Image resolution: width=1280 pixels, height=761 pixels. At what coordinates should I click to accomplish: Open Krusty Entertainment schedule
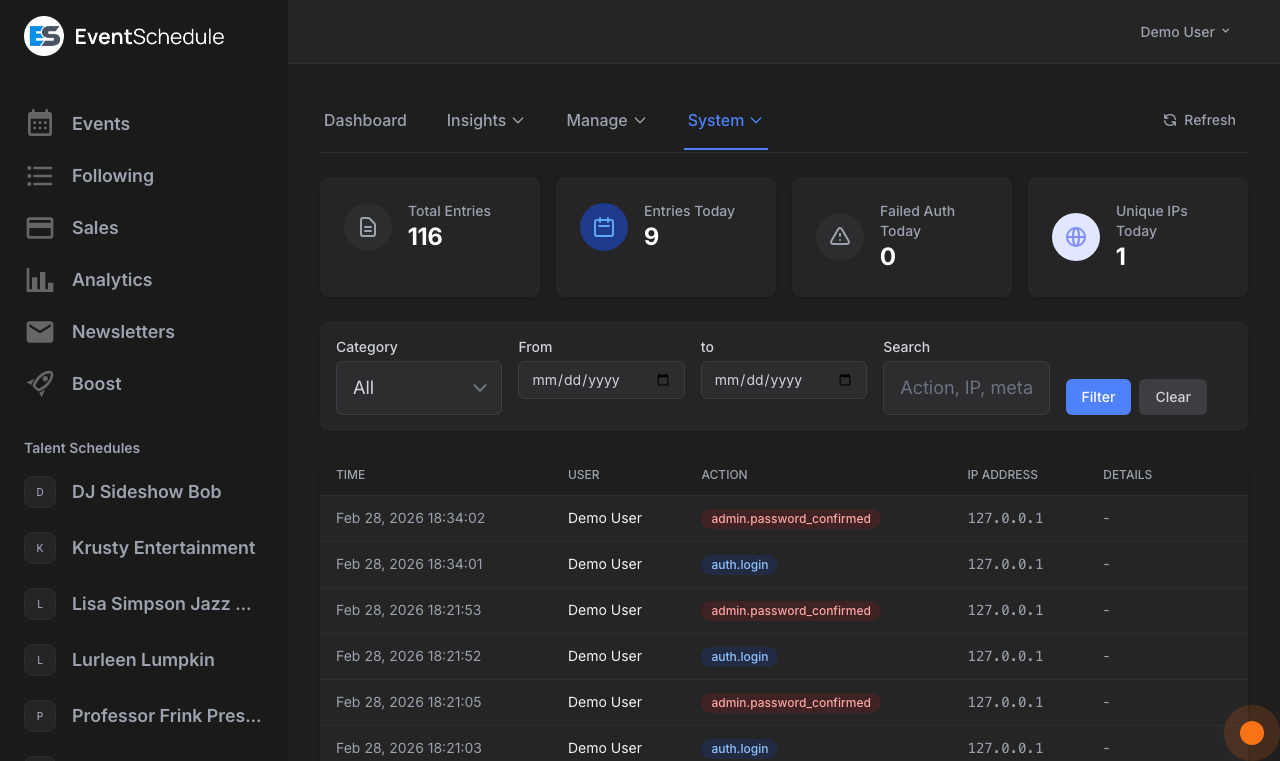pyautogui.click(x=164, y=548)
